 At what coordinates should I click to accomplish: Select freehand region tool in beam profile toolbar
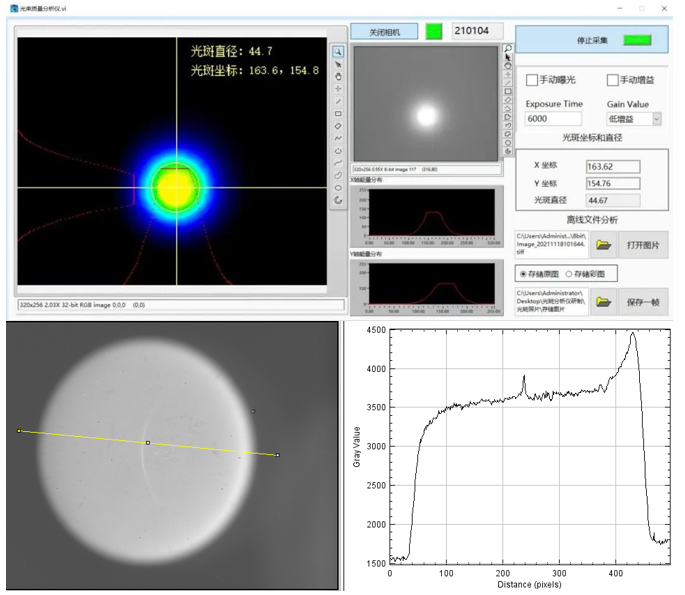338,175
